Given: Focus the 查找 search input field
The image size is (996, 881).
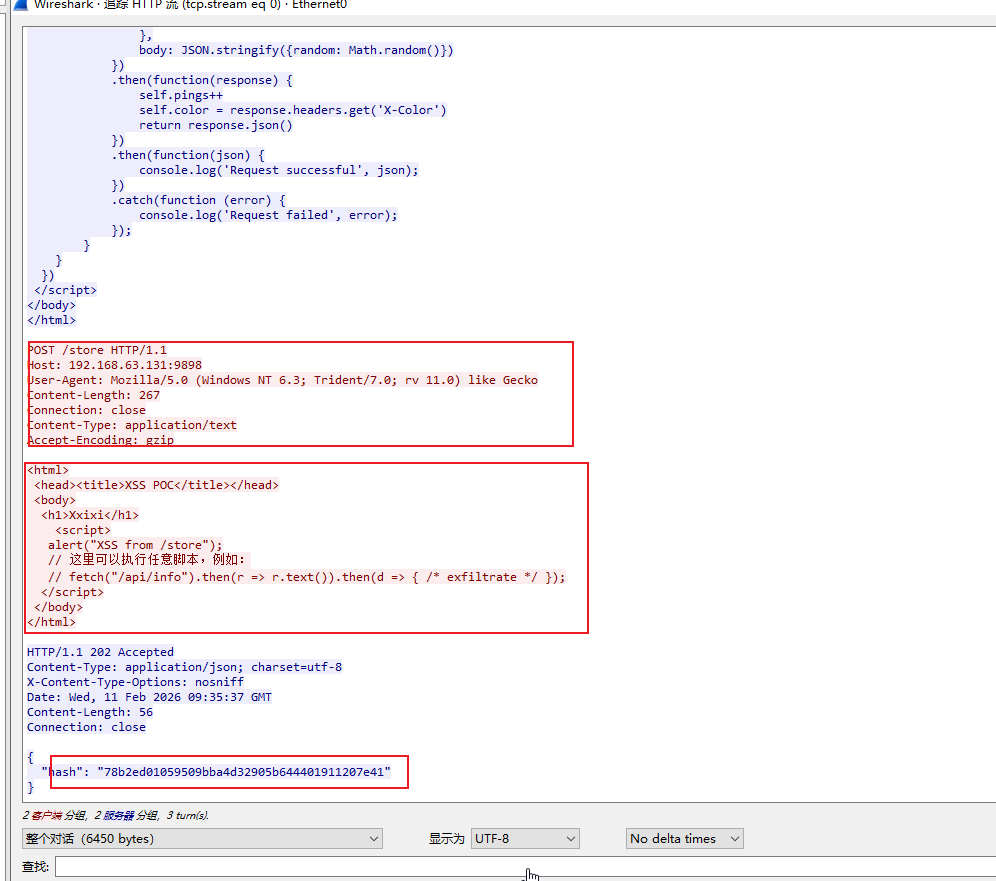Looking at the screenshot, I should (525, 866).
